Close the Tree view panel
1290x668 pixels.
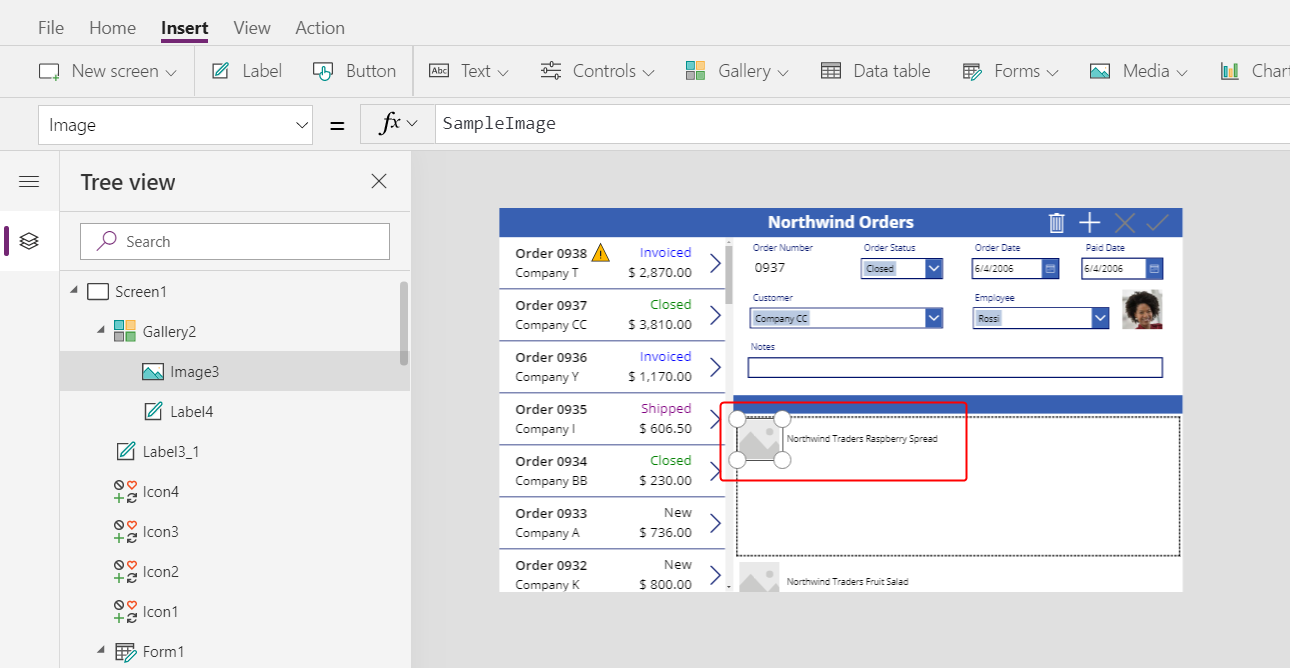click(x=379, y=181)
